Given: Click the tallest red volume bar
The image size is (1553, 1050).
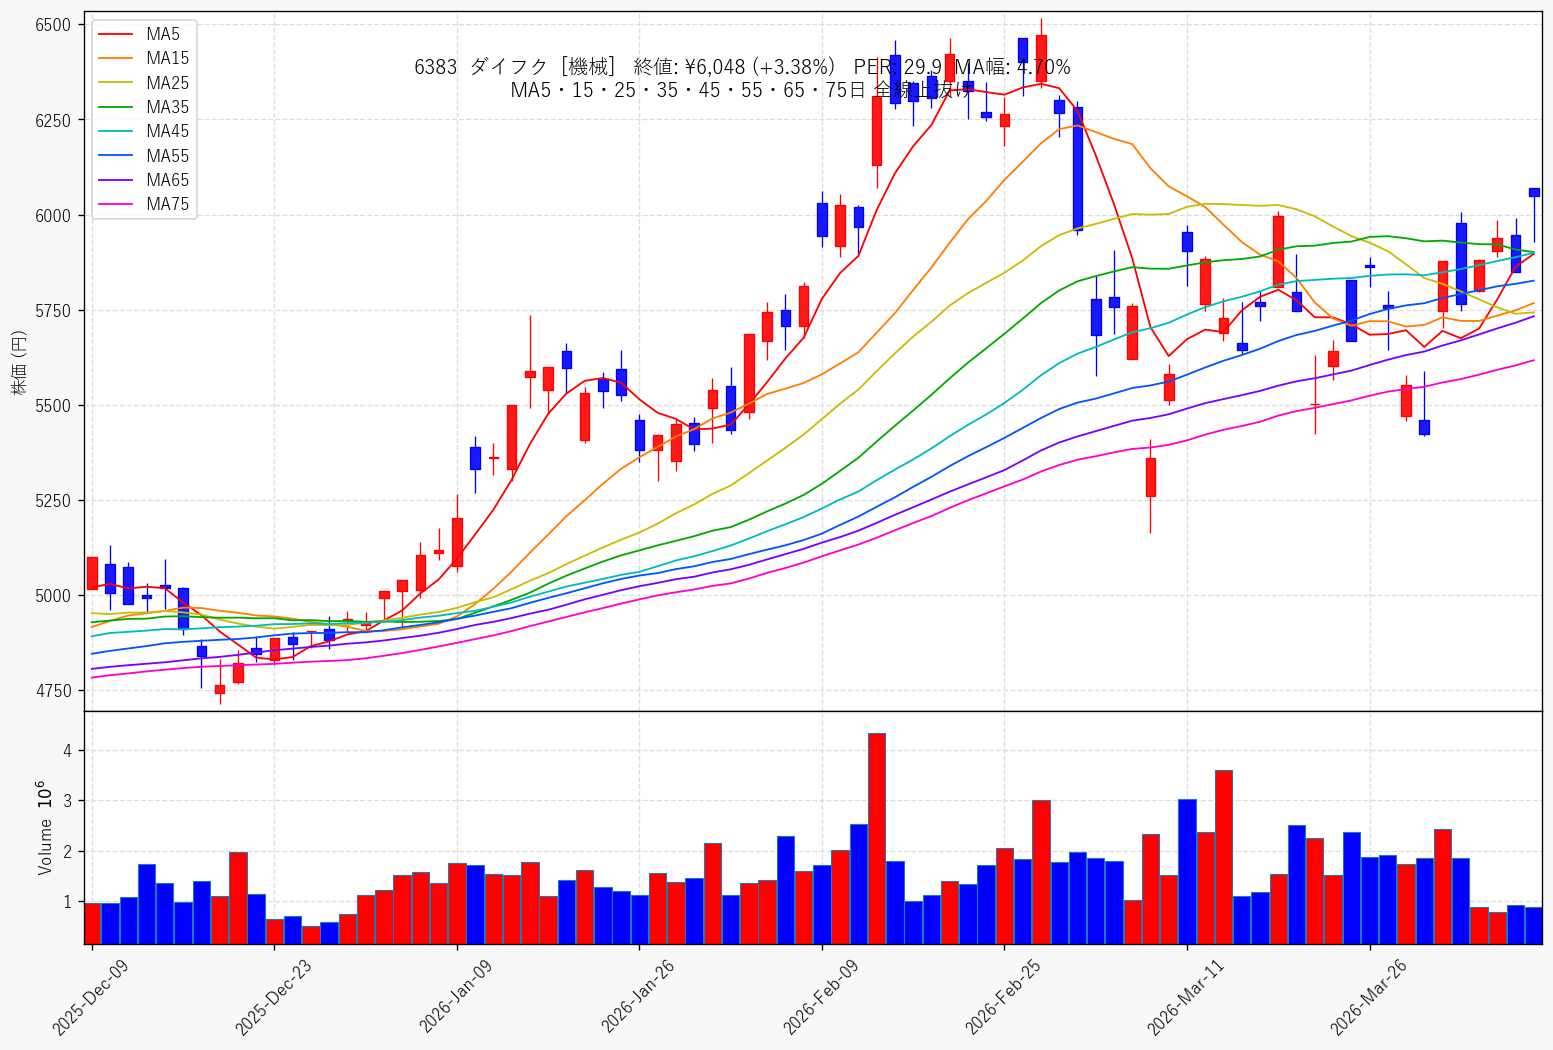Looking at the screenshot, I should tap(877, 838).
